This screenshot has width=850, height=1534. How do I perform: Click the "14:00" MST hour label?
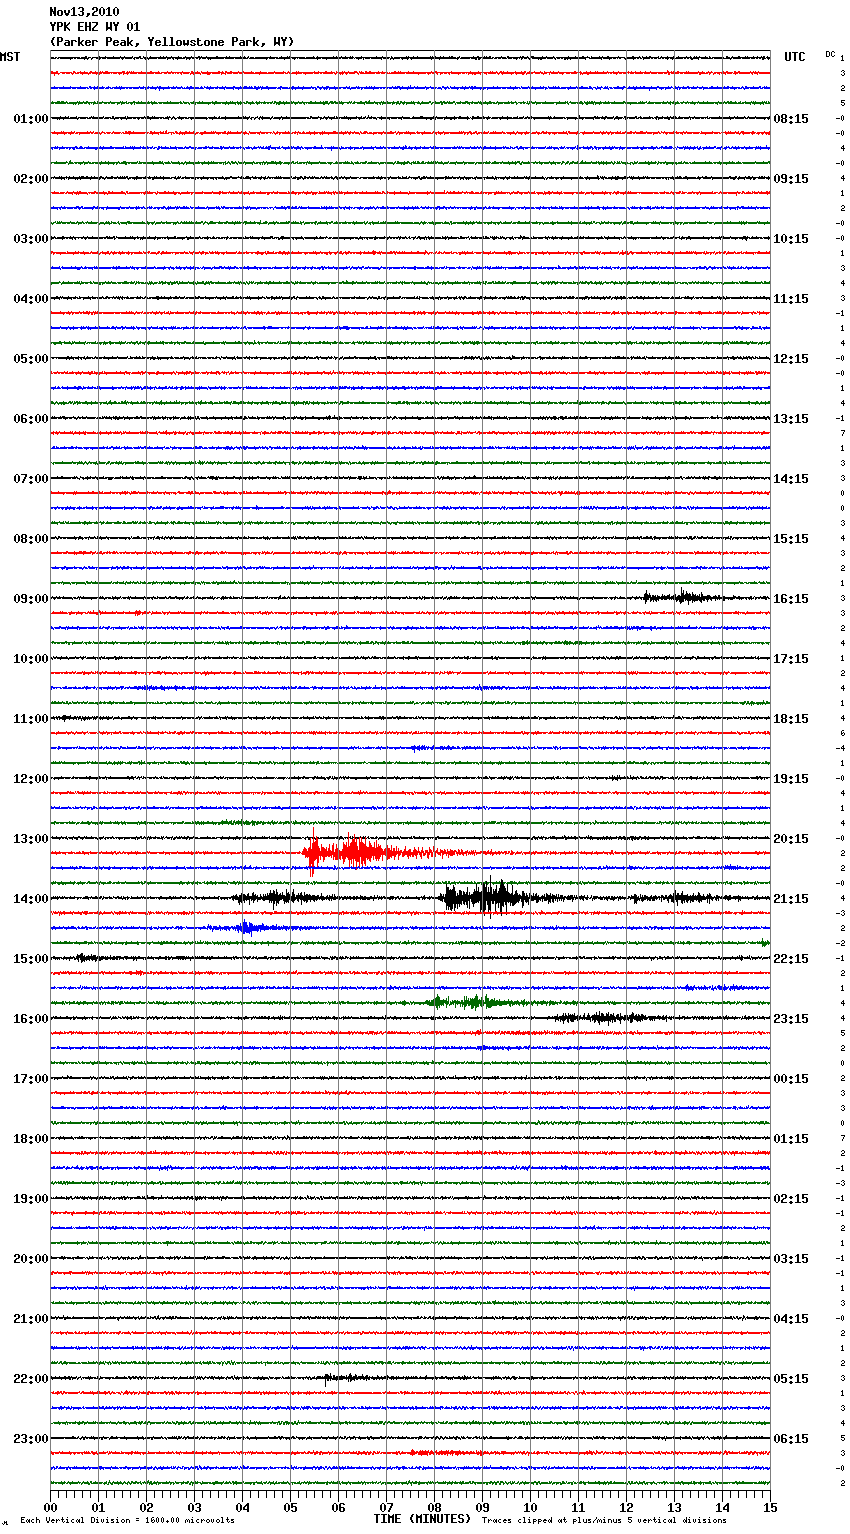31,899
